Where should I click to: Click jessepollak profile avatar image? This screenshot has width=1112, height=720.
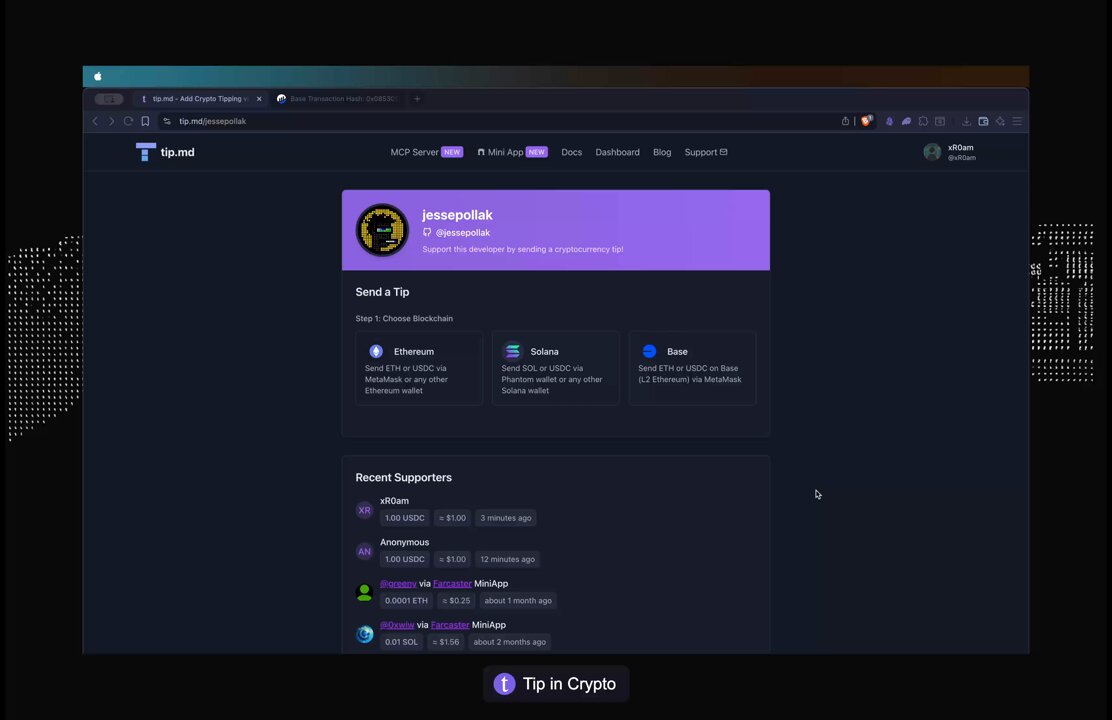[382, 230]
